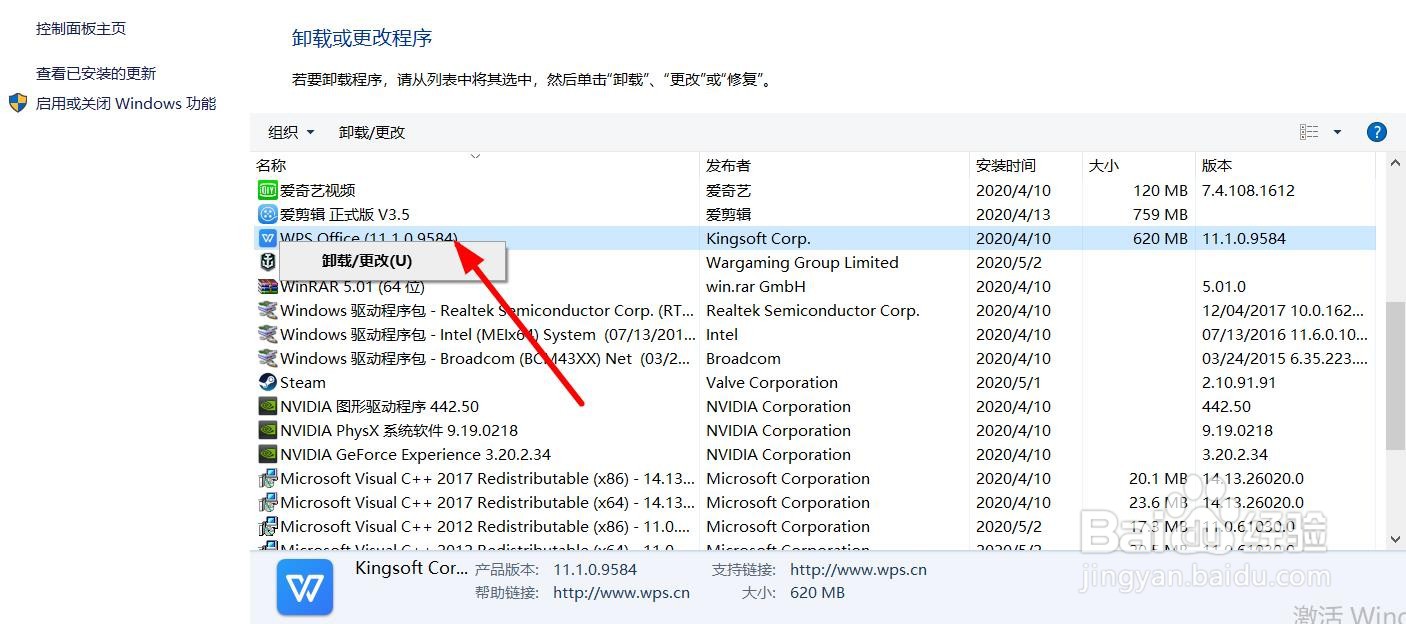The width and height of the screenshot is (1406, 624).
Task: Click the large WPS logo in details pane
Action: click(x=304, y=587)
